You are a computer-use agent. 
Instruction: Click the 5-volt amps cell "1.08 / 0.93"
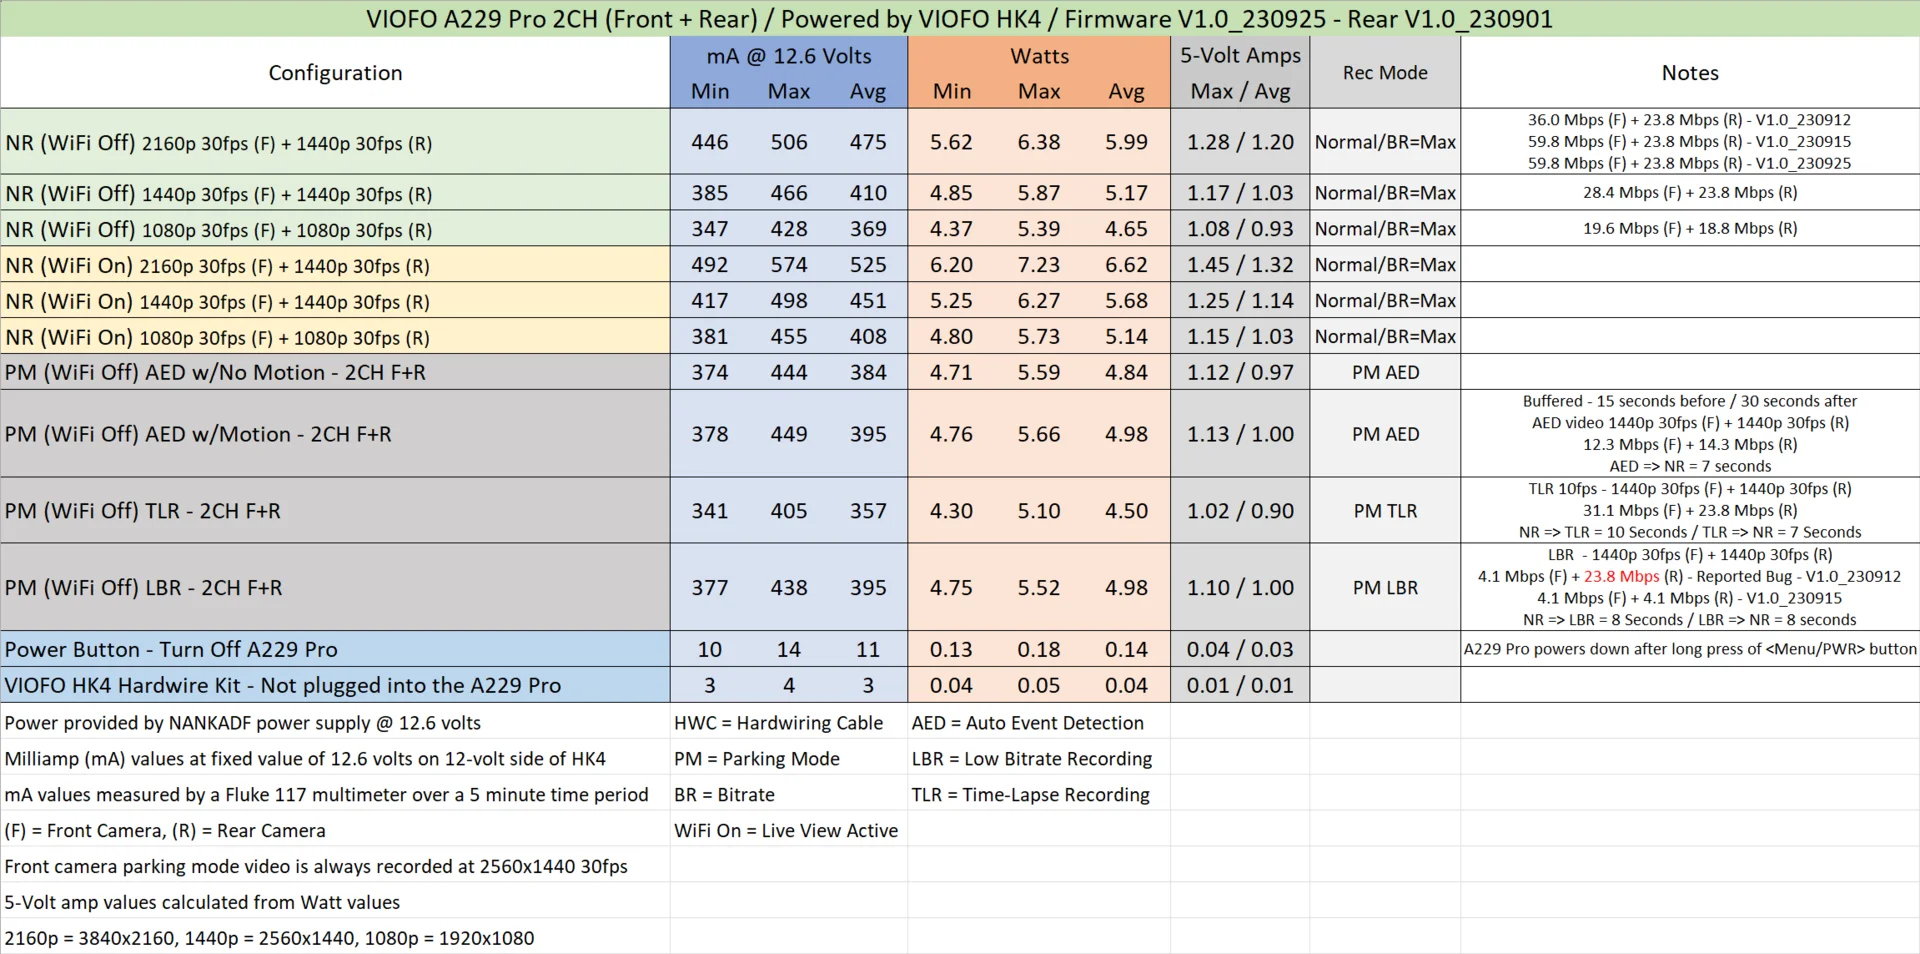click(1240, 229)
